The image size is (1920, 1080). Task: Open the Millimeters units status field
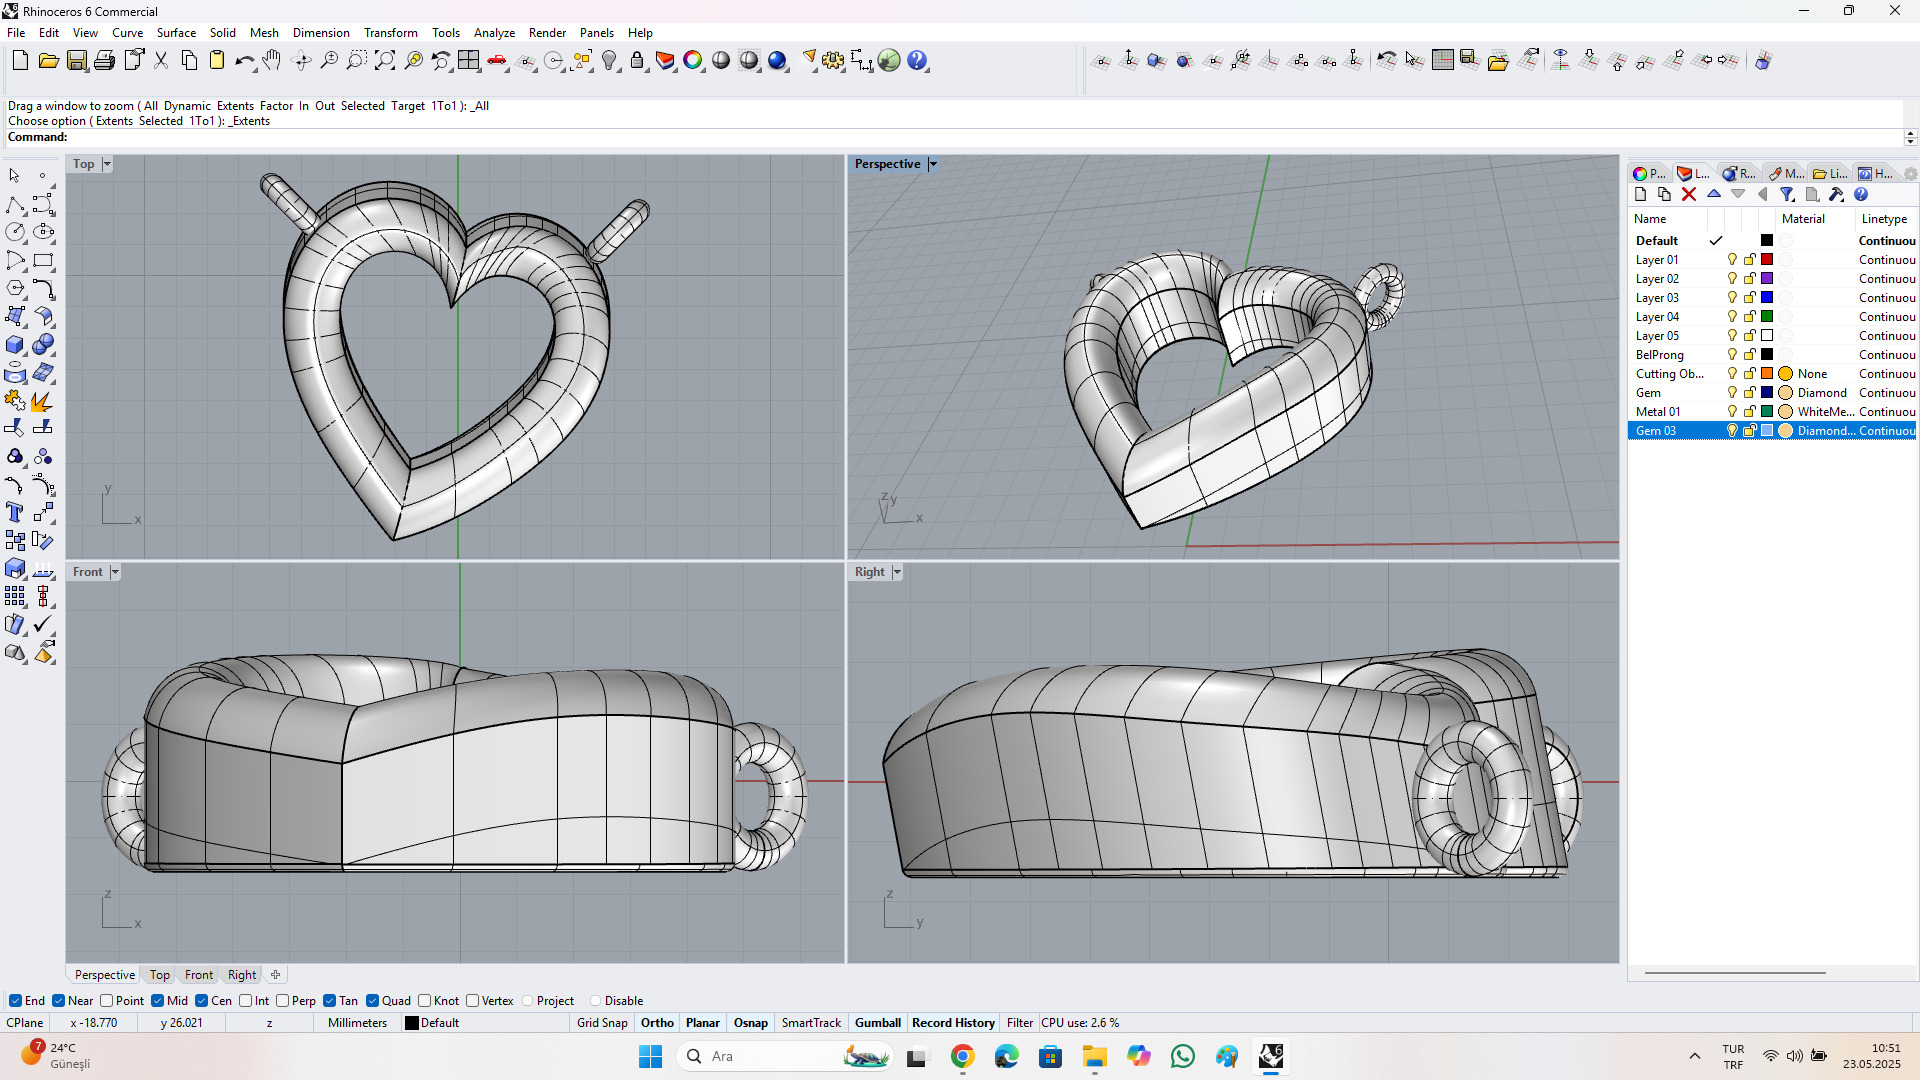[357, 1023]
